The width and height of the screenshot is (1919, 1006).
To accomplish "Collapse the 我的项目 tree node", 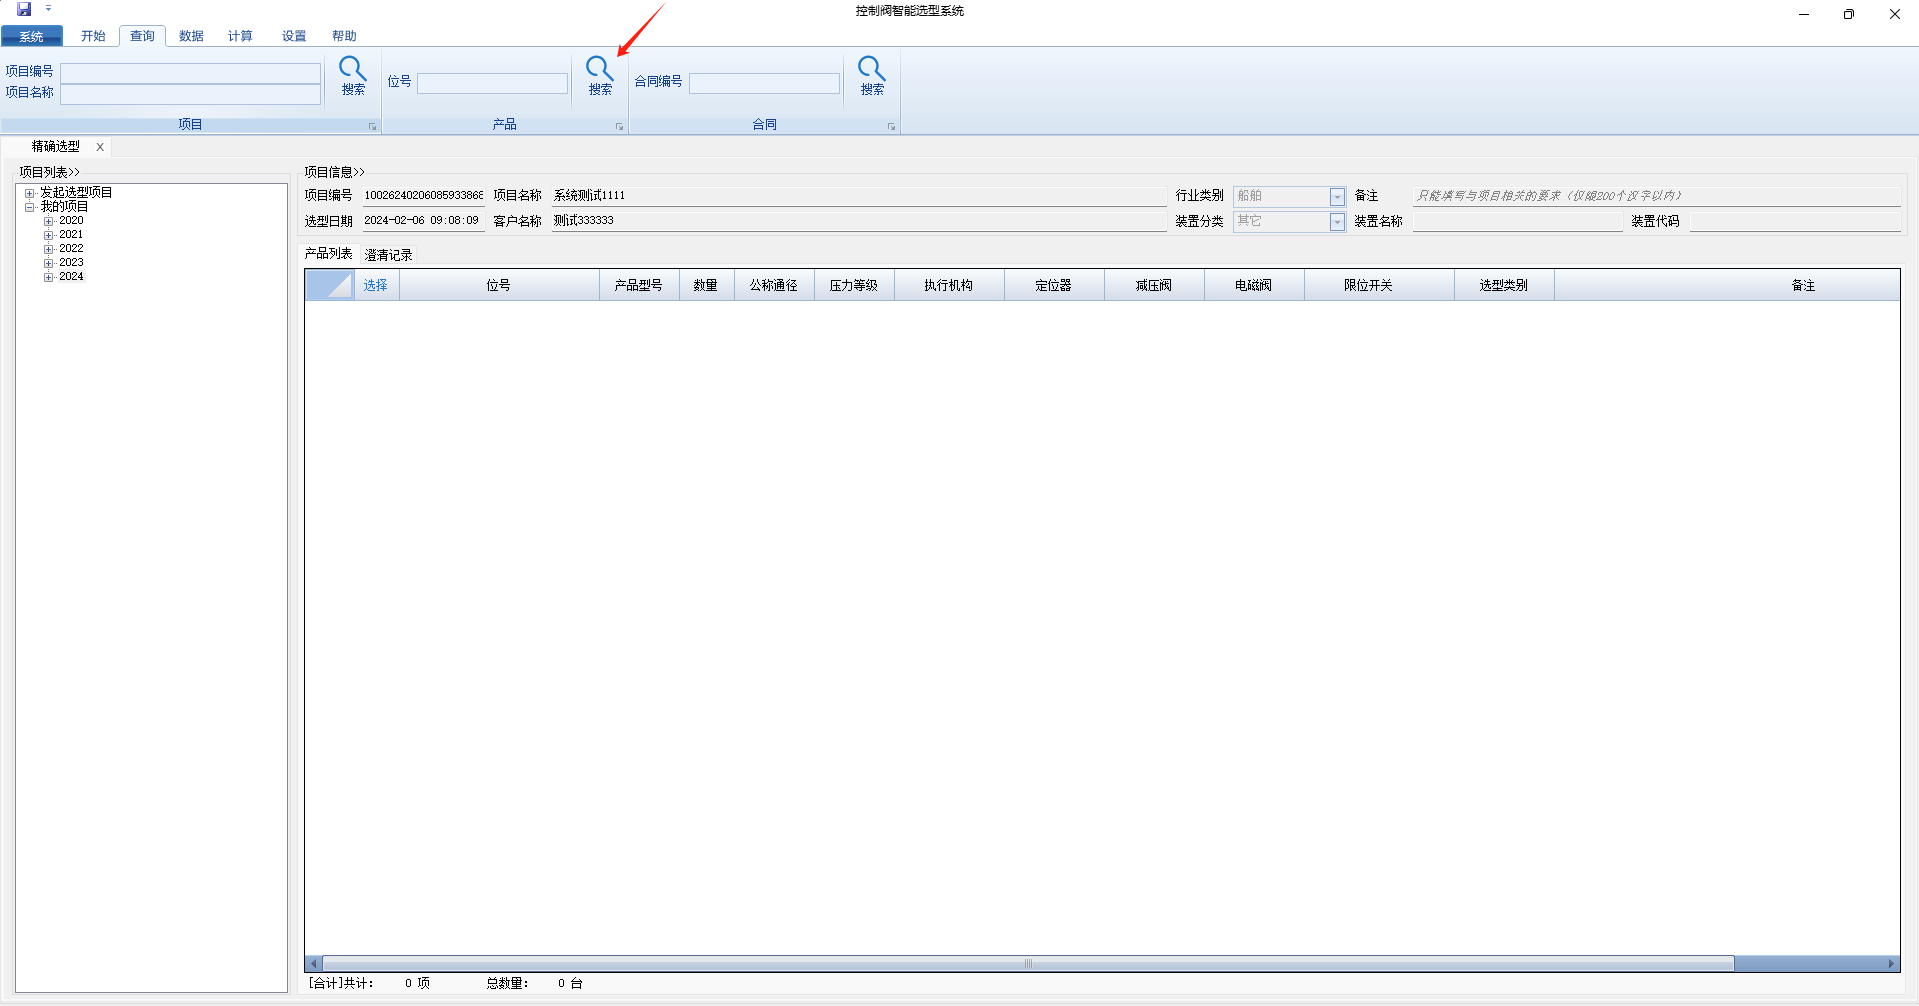I will coord(30,207).
